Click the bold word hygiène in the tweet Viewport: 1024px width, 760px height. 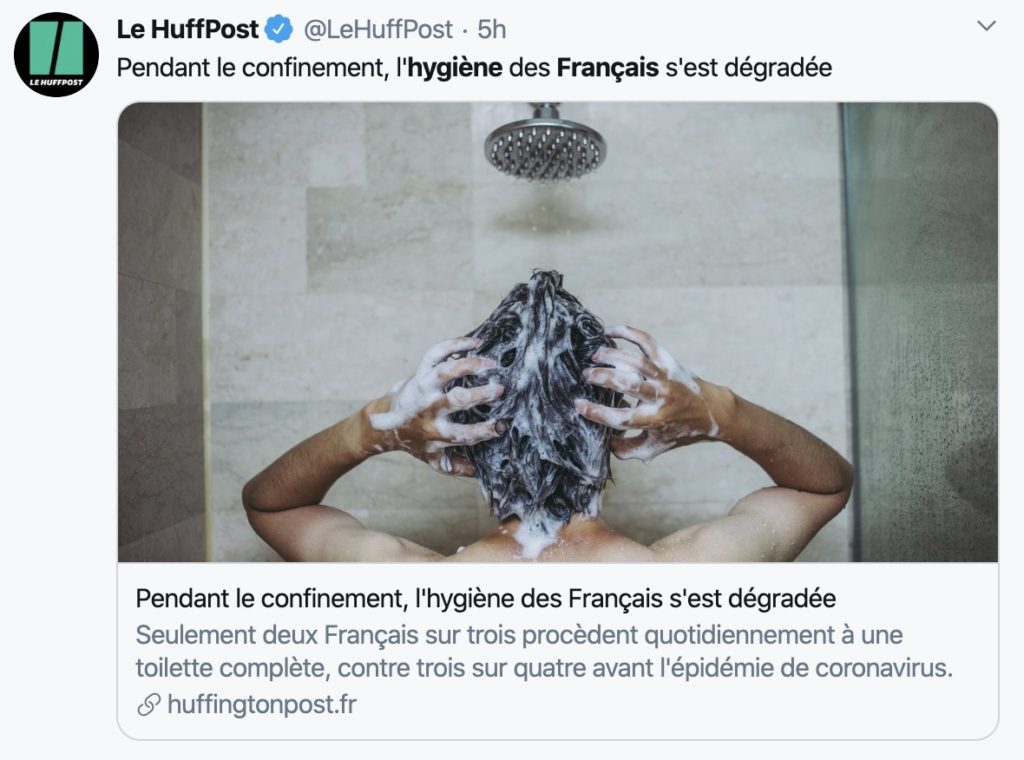click(455, 68)
